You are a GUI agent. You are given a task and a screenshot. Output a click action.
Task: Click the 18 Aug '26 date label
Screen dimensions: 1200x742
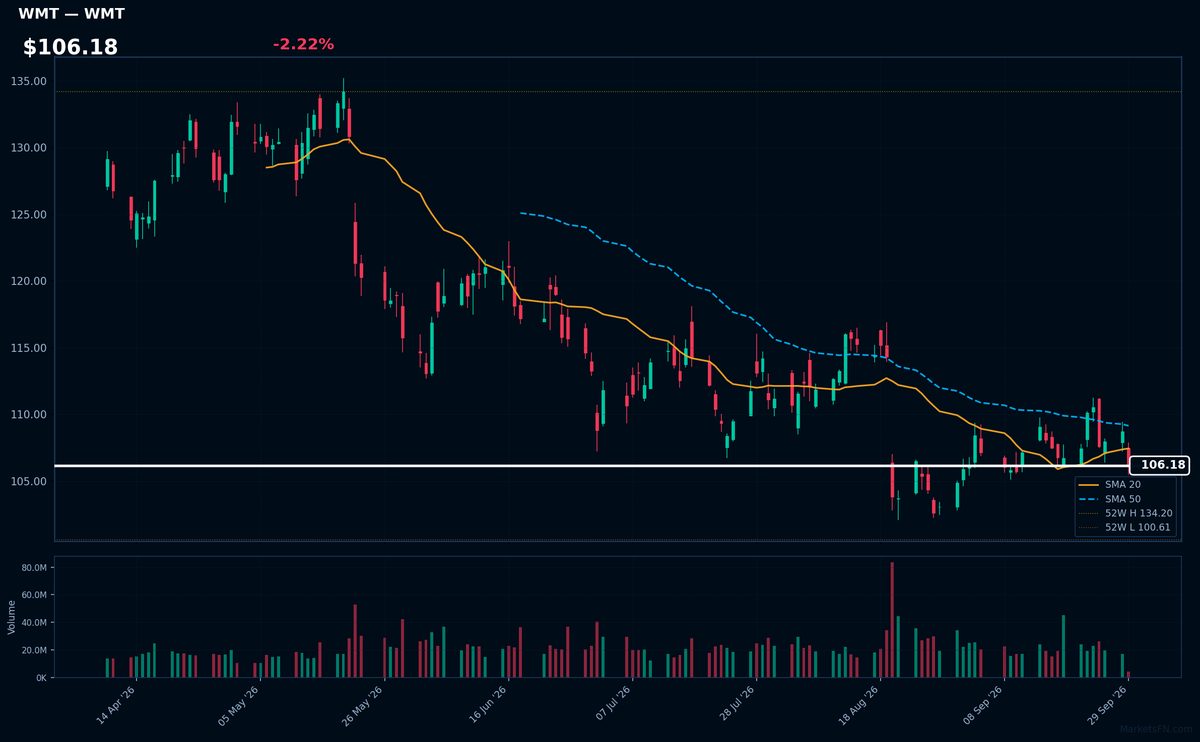(861, 705)
